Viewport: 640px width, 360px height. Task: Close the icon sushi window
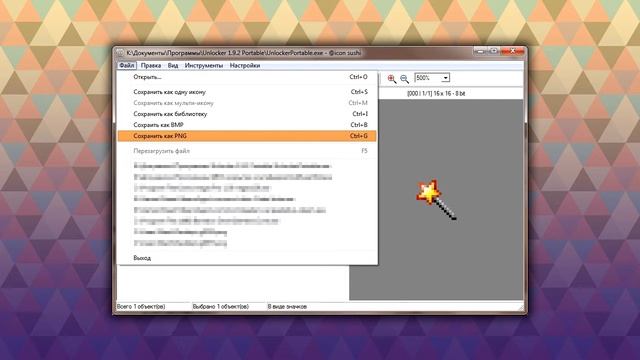[512, 51]
